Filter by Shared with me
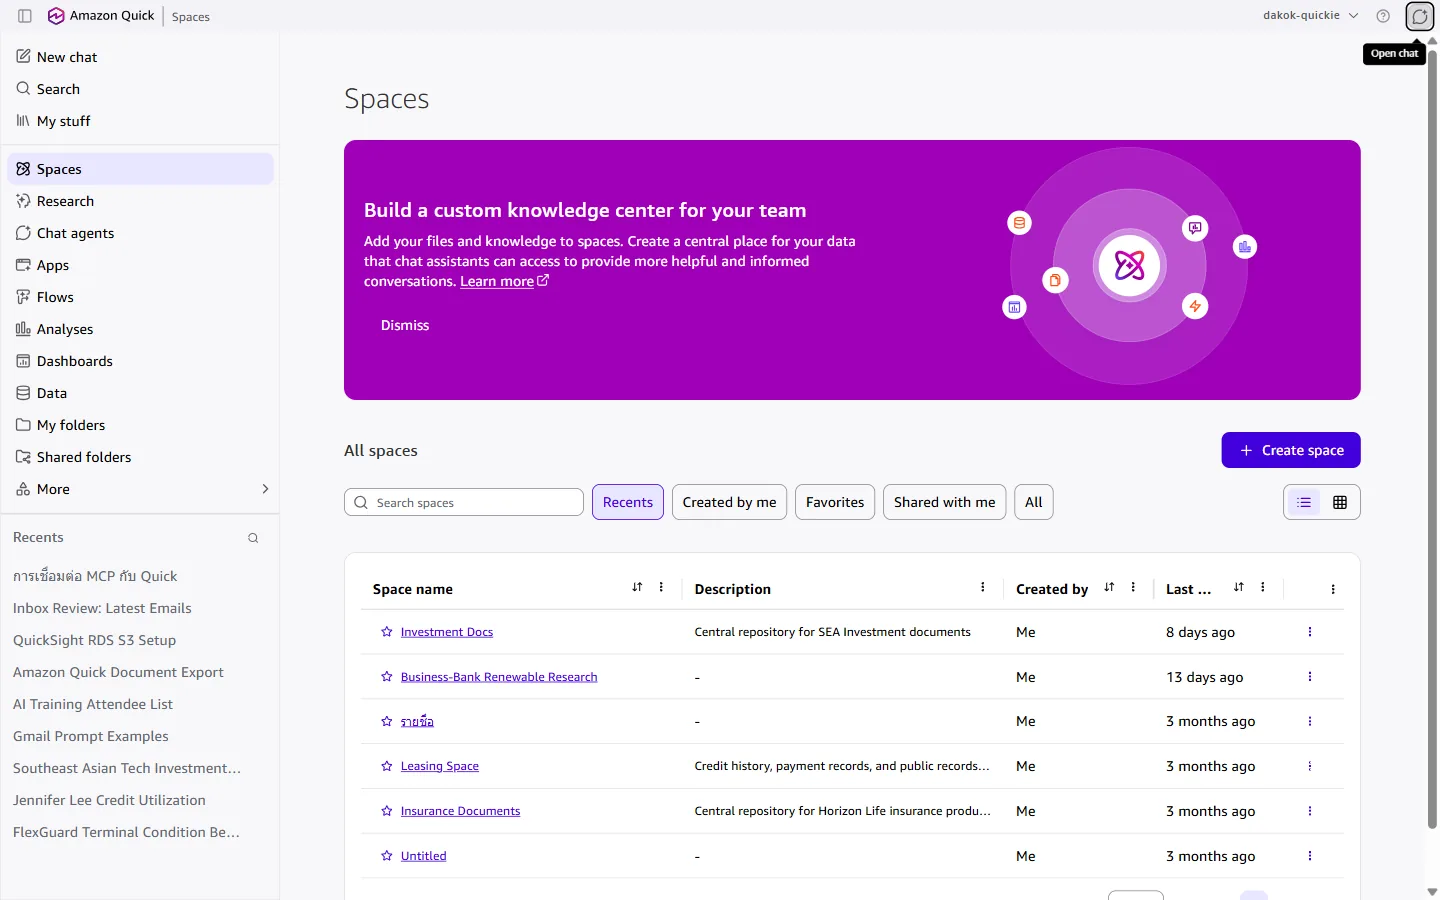The height and width of the screenshot is (900, 1440). tap(945, 502)
